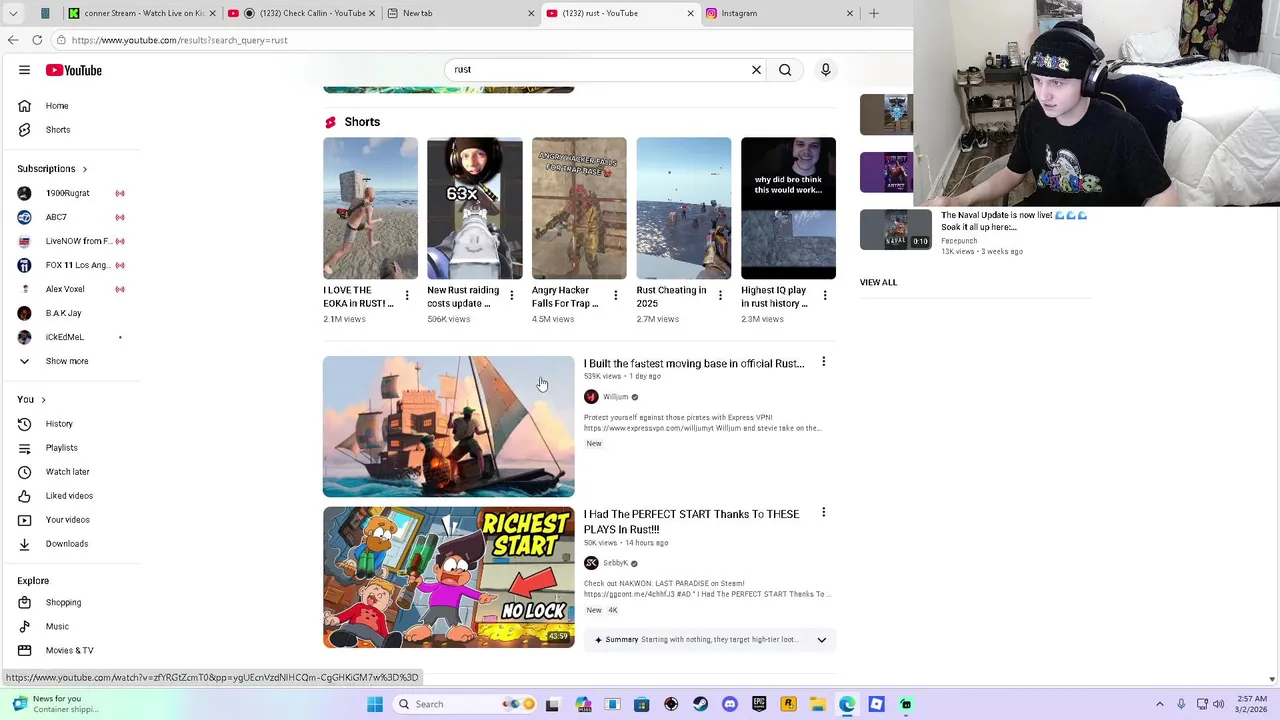Screen dimensions: 1280x720
Task: Open 'The Naval Update is now live' video
Action: pyautogui.click(x=1014, y=221)
